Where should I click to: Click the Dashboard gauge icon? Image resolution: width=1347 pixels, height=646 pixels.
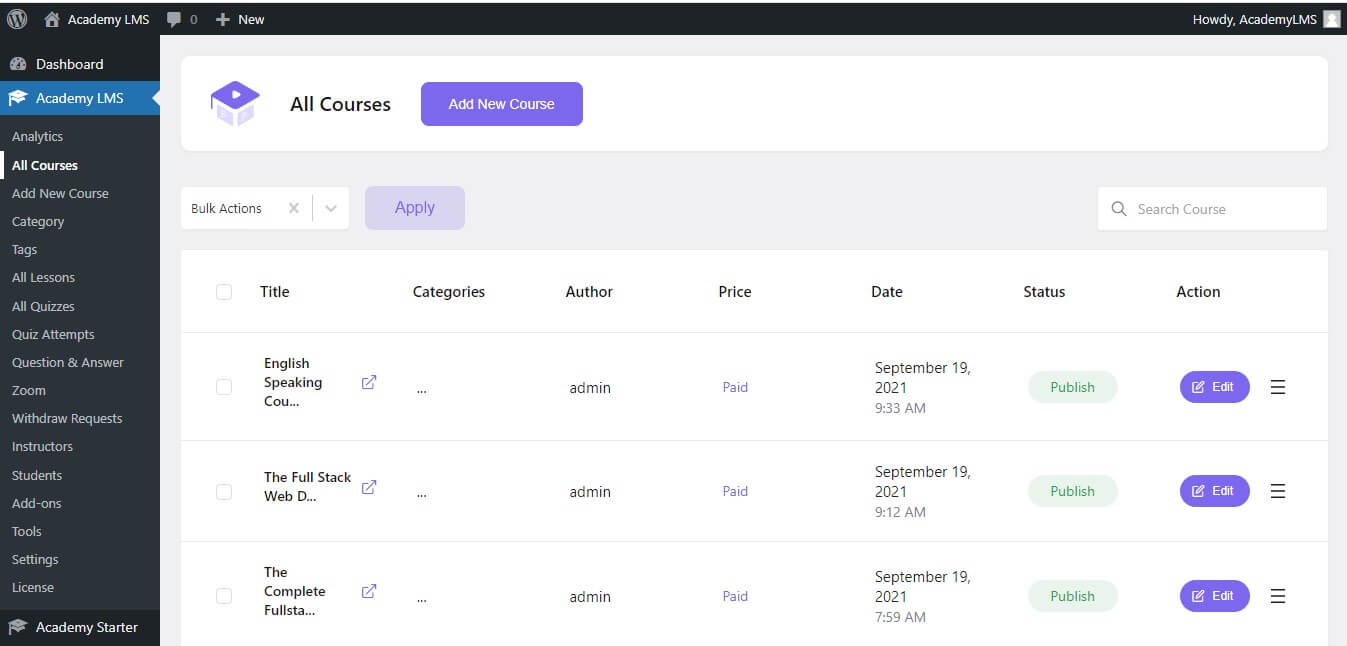[18, 64]
